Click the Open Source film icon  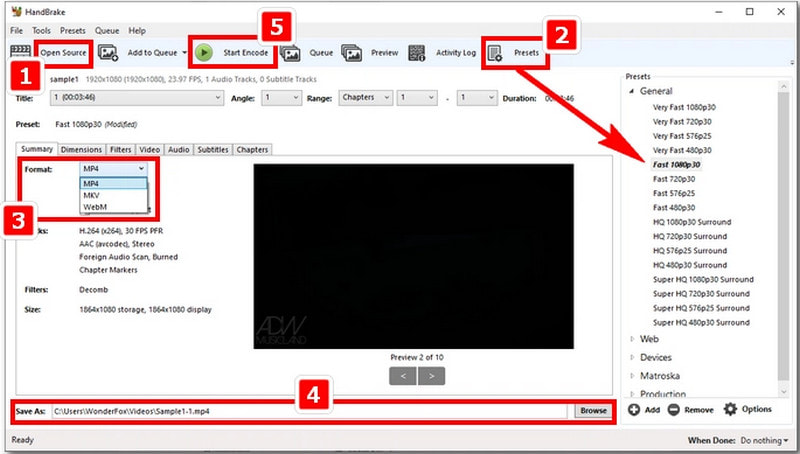(x=20, y=52)
